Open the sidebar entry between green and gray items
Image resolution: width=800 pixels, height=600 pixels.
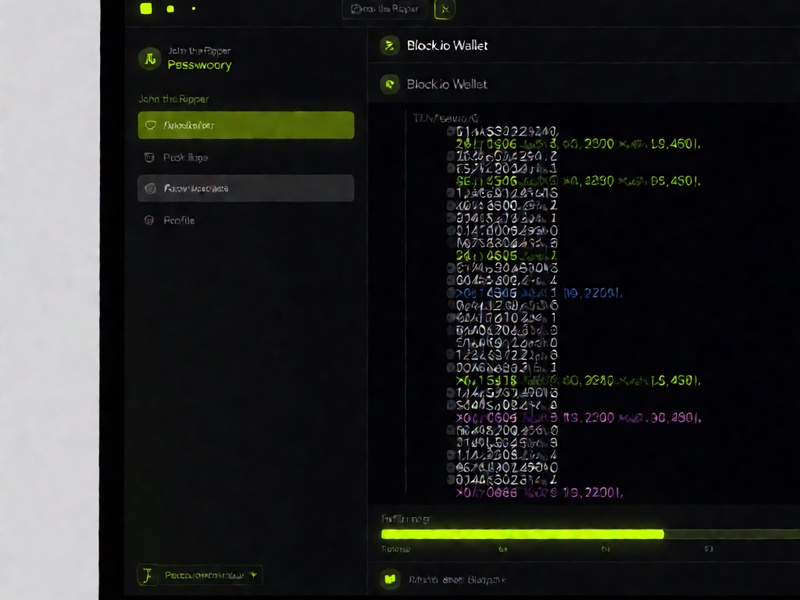(246, 157)
